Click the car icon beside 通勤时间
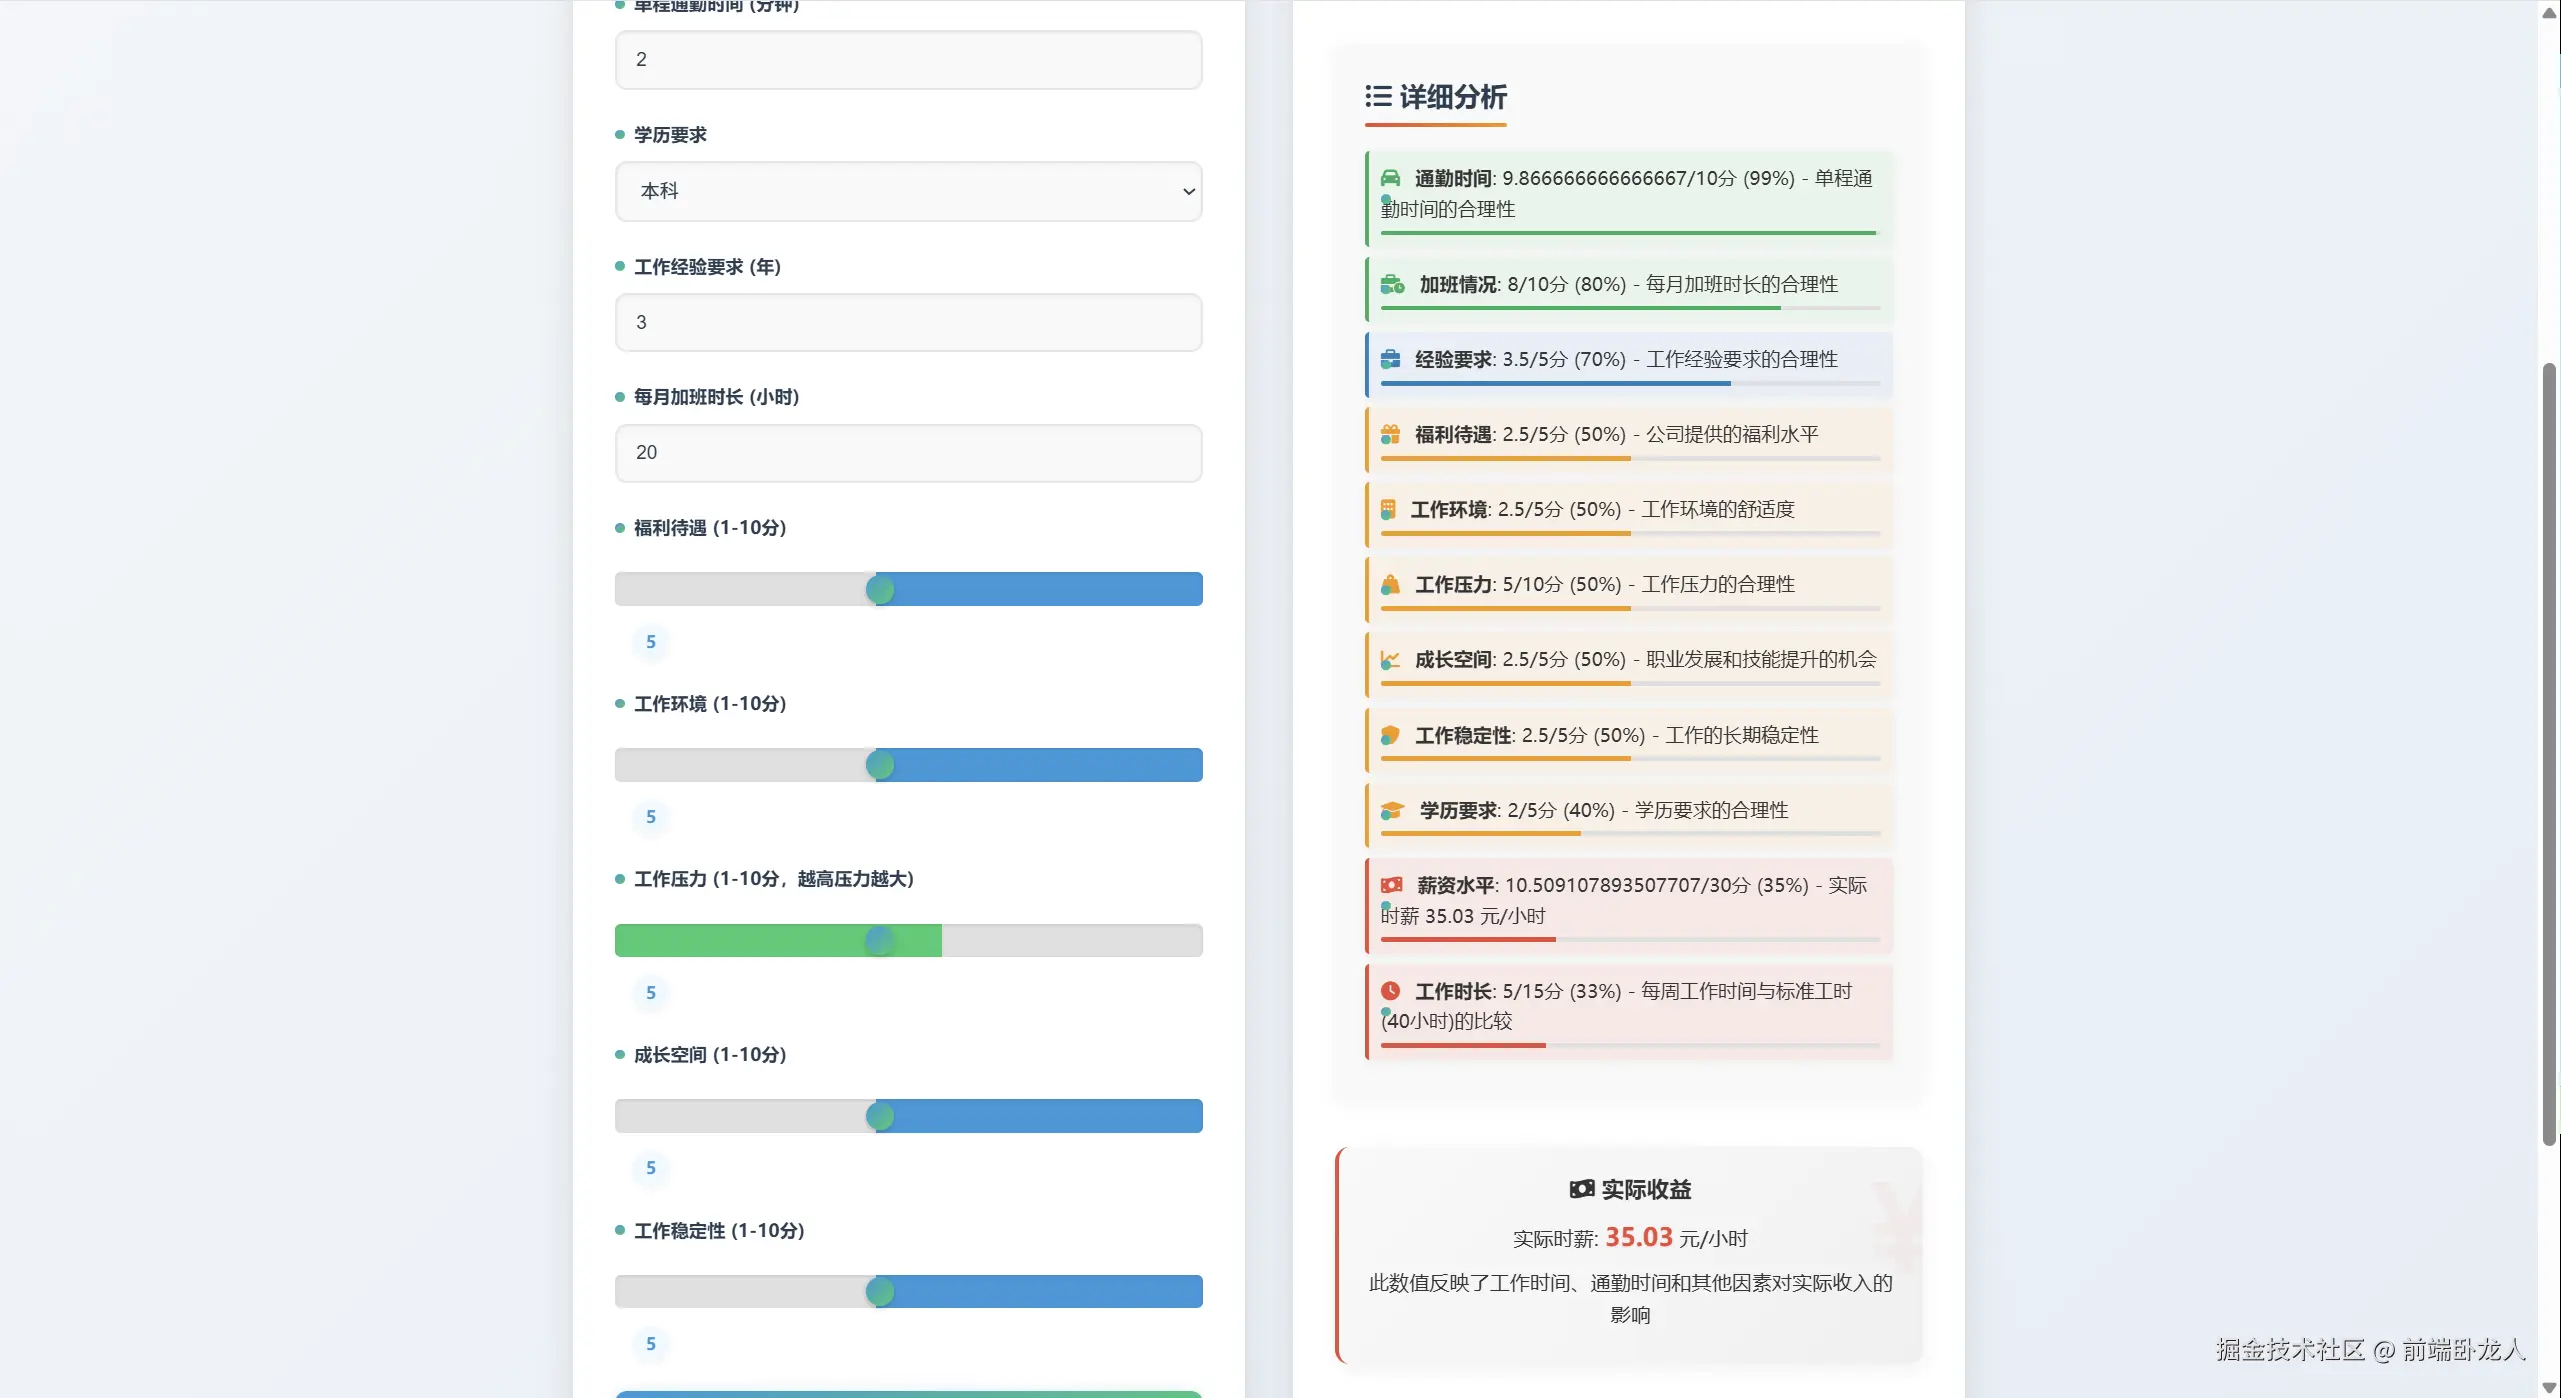2561x1398 pixels. click(1390, 178)
